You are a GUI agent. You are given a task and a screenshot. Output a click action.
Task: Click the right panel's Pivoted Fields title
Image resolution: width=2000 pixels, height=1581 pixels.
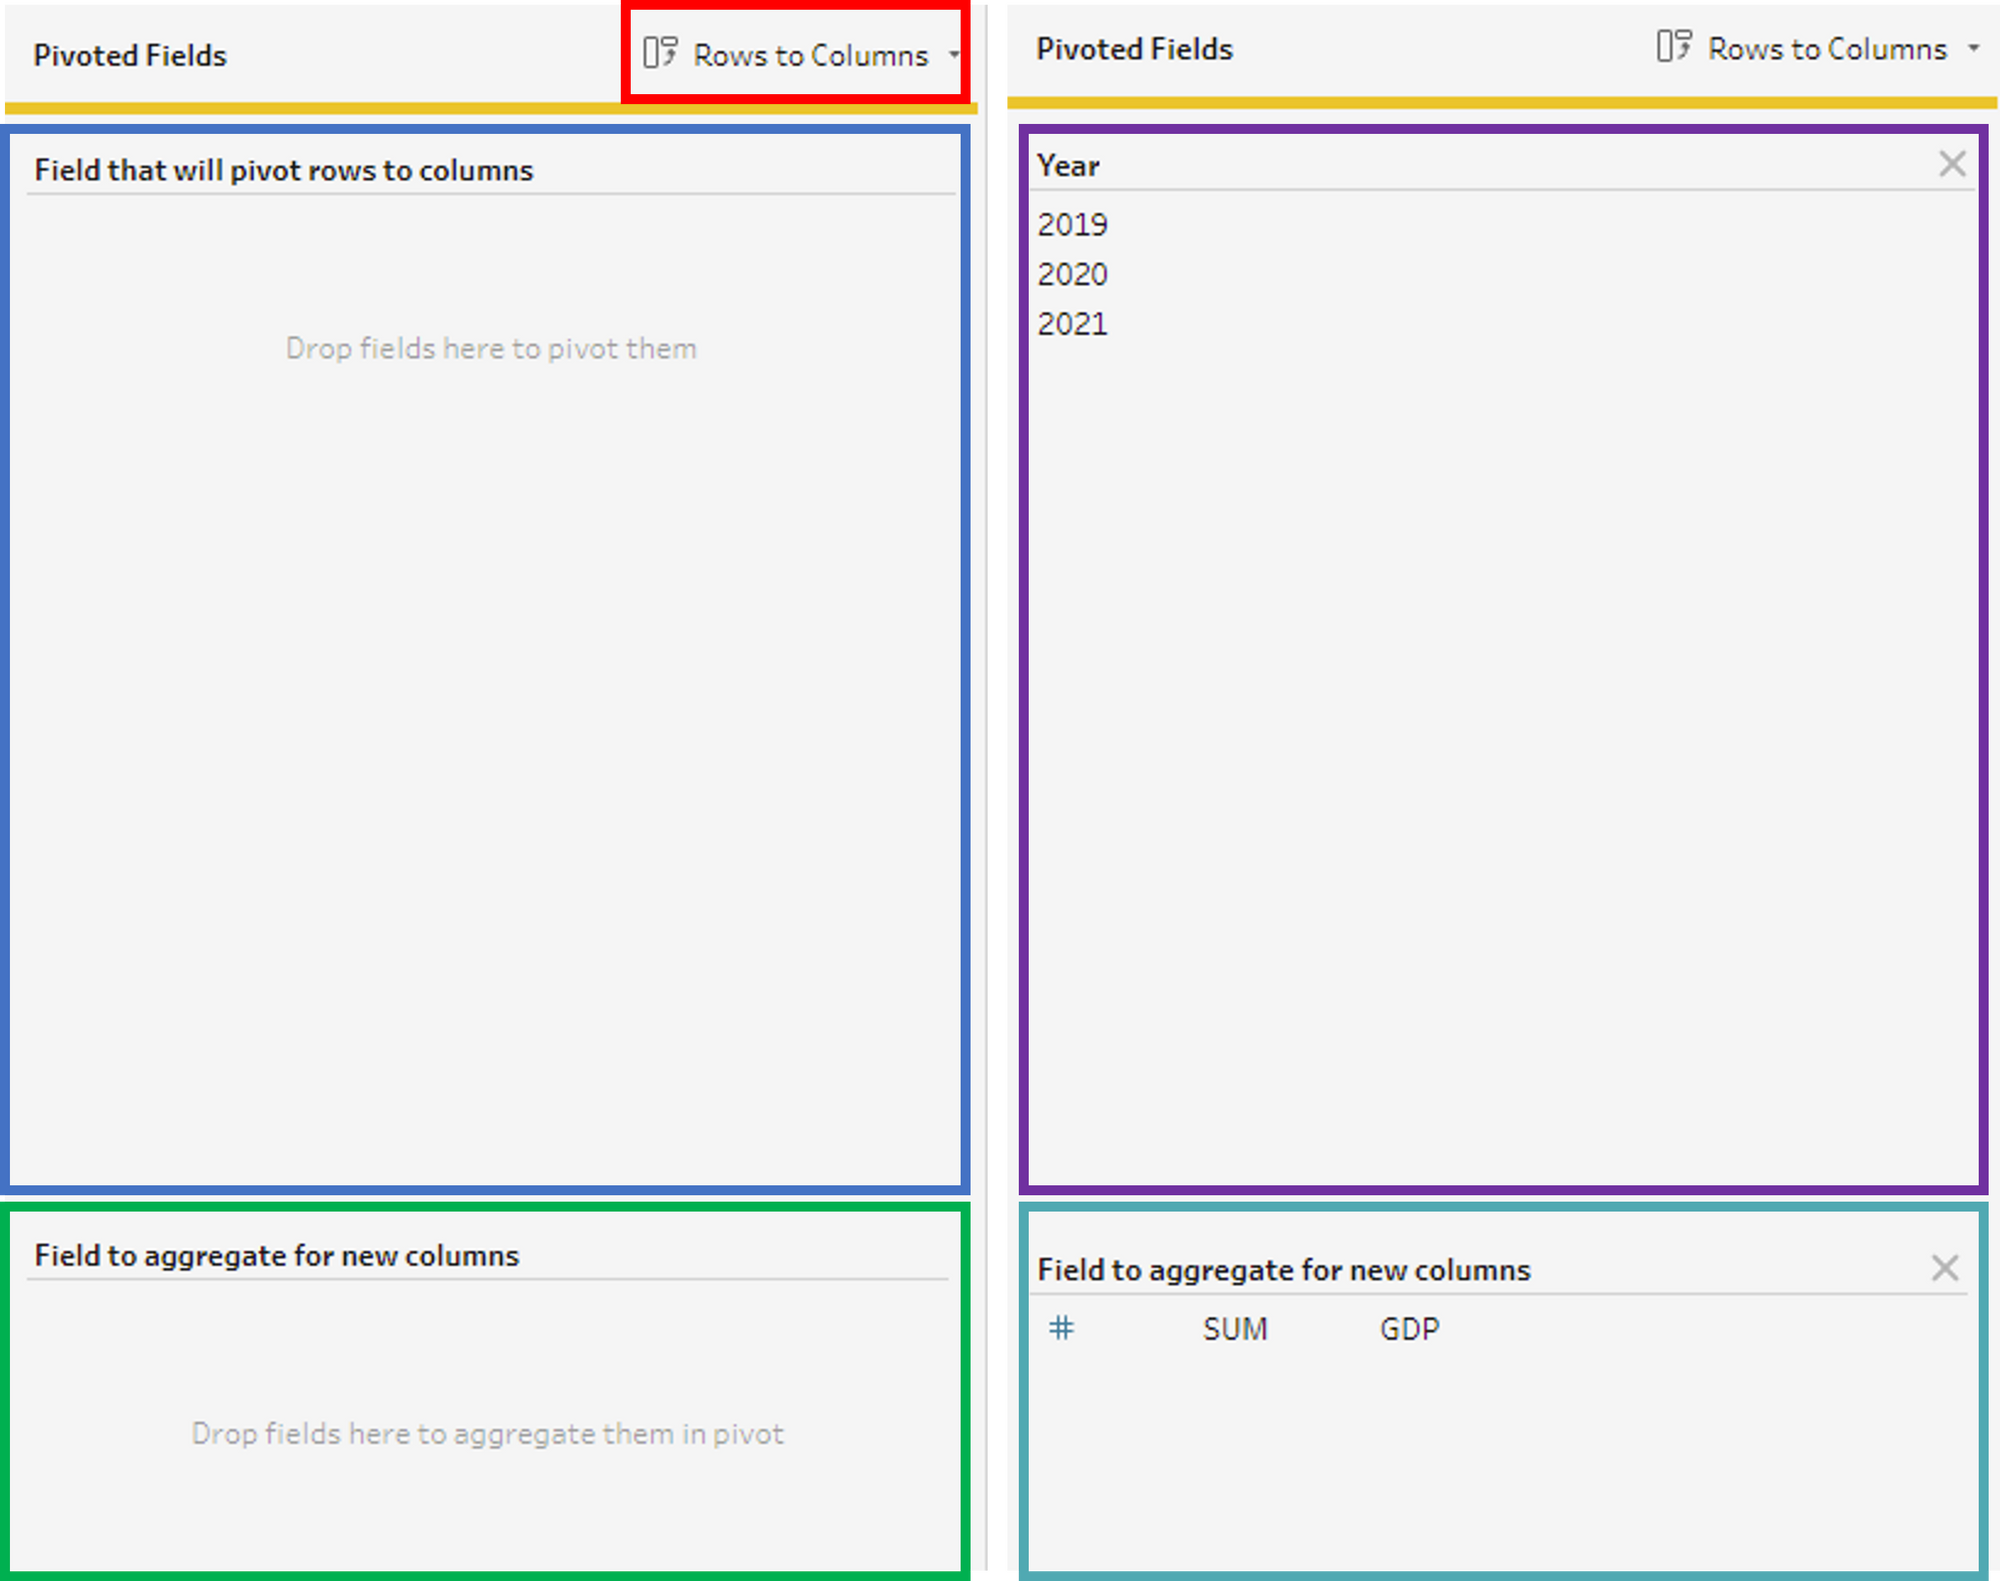(1134, 49)
